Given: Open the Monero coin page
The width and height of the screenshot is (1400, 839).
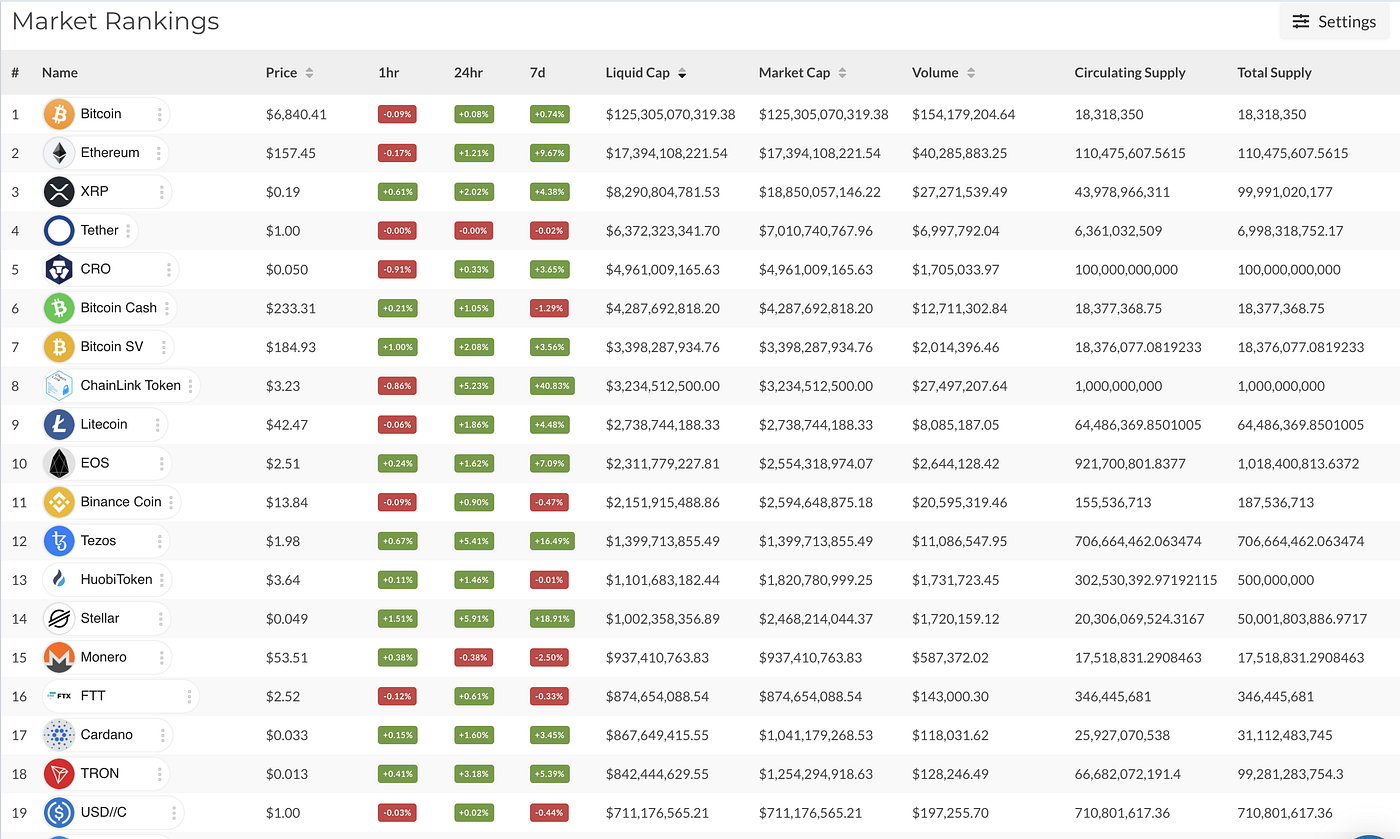Looking at the screenshot, I should [x=104, y=657].
